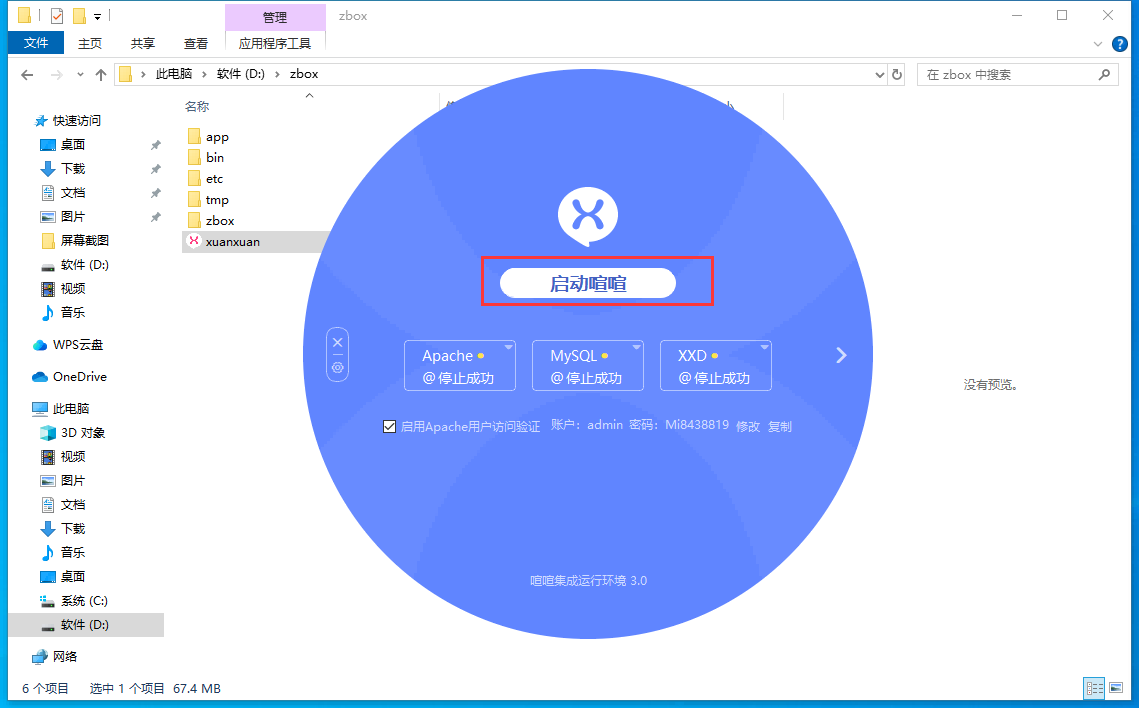Open the 查看 ribbon tab
The image size is (1139, 708).
coord(196,44)
